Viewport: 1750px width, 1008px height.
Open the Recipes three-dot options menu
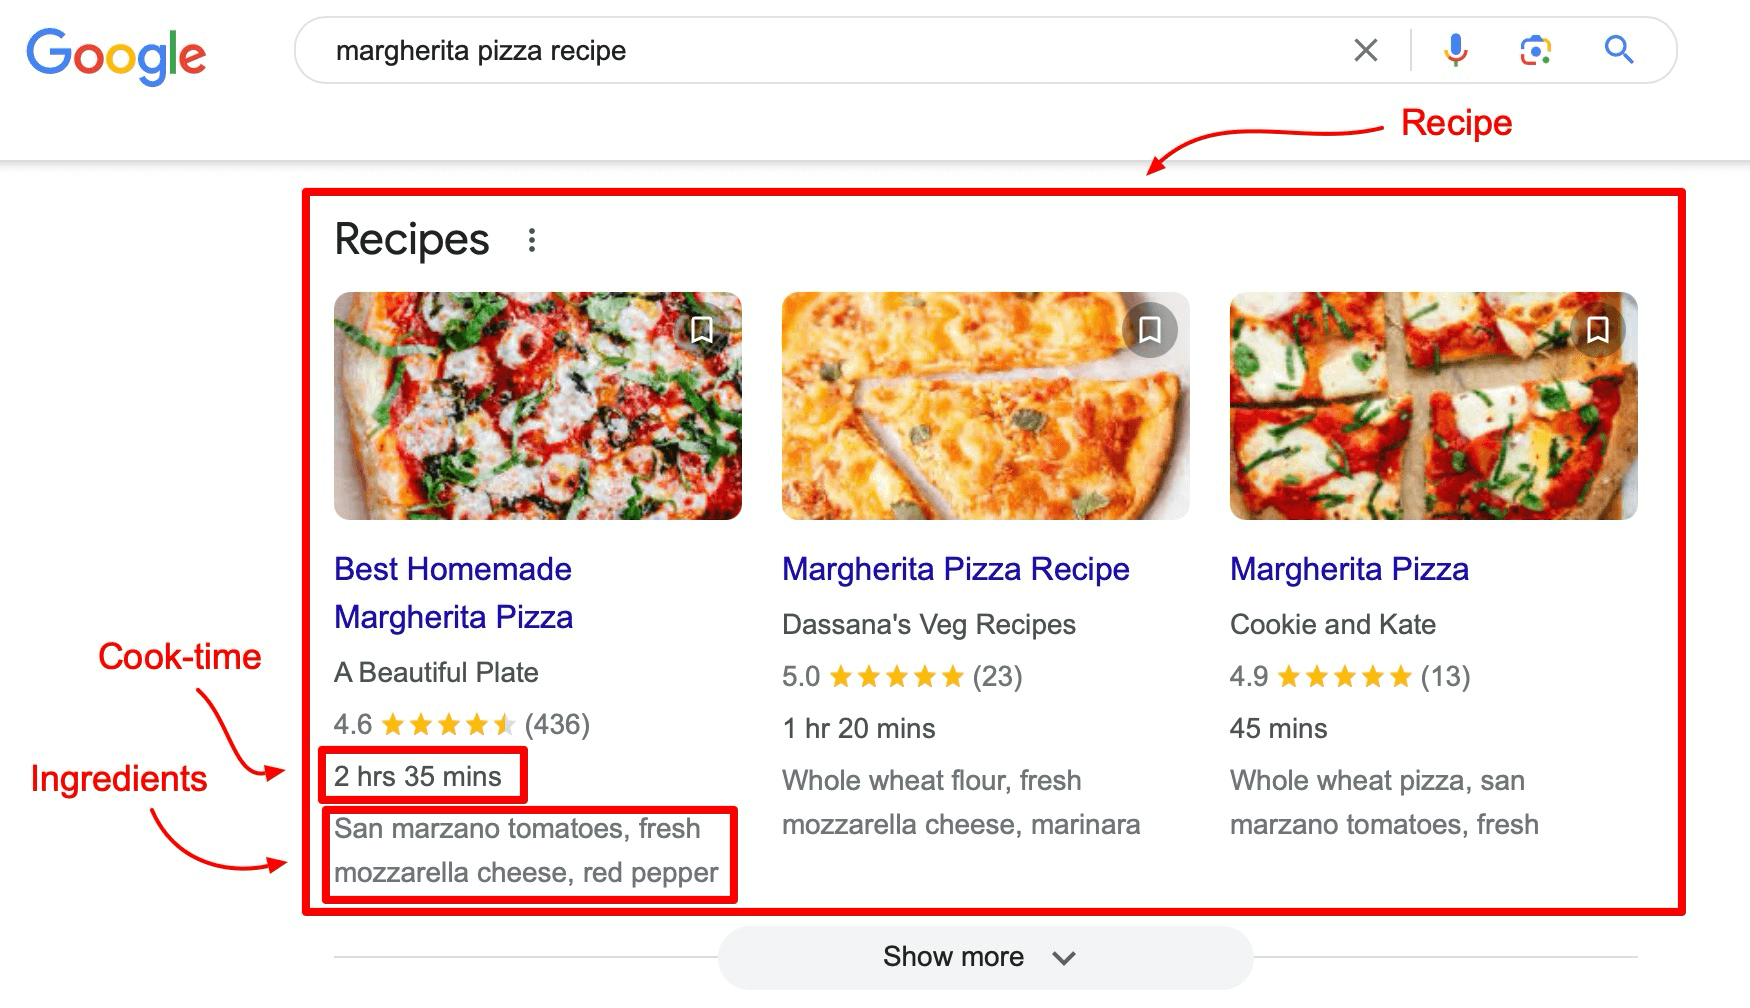(532, 240)
